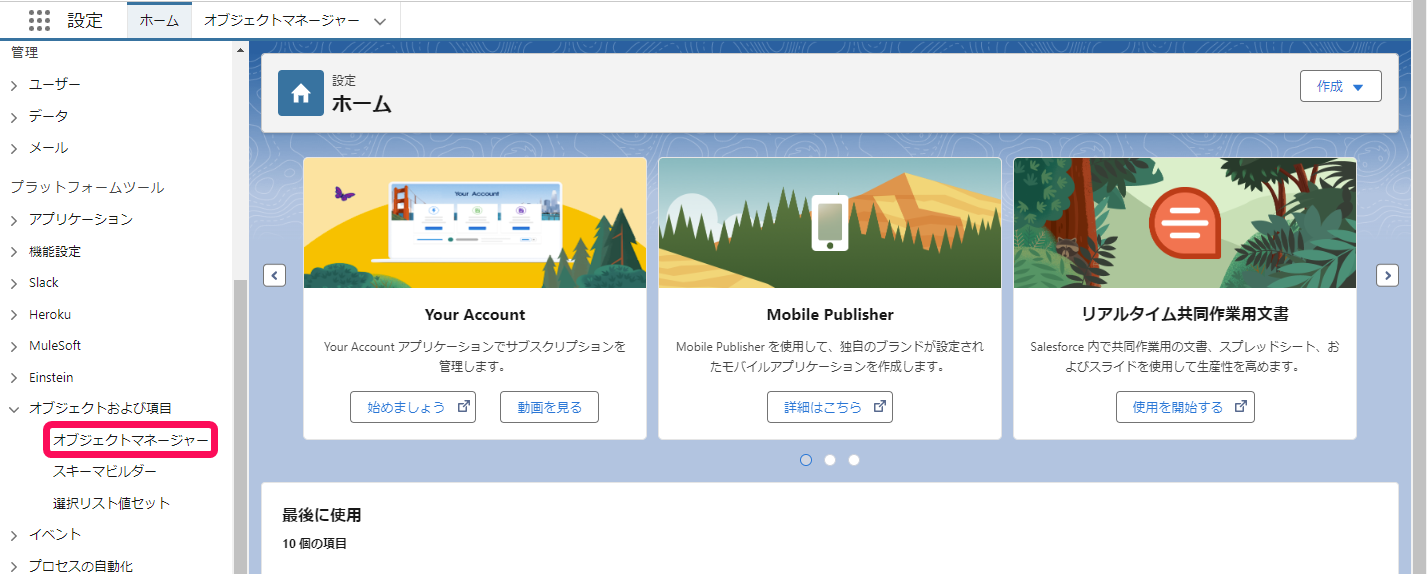Switch to the オブジェクトマネージャー tab
1427x574 pixels.
point(280,20)
